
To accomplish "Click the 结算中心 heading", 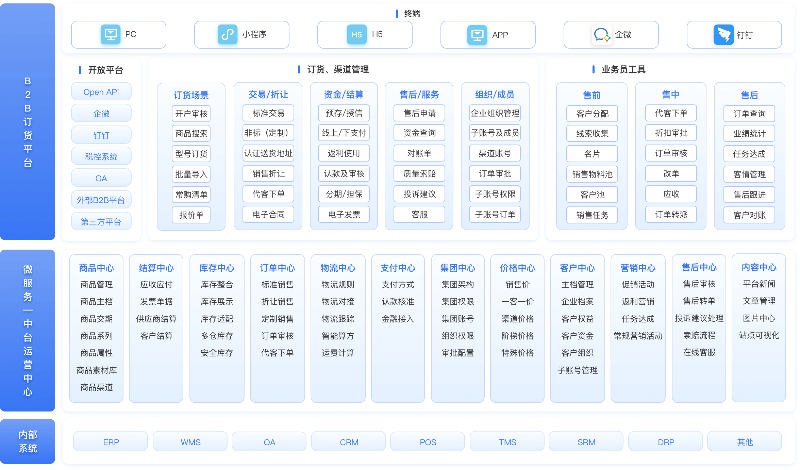I will pos(156,268).
